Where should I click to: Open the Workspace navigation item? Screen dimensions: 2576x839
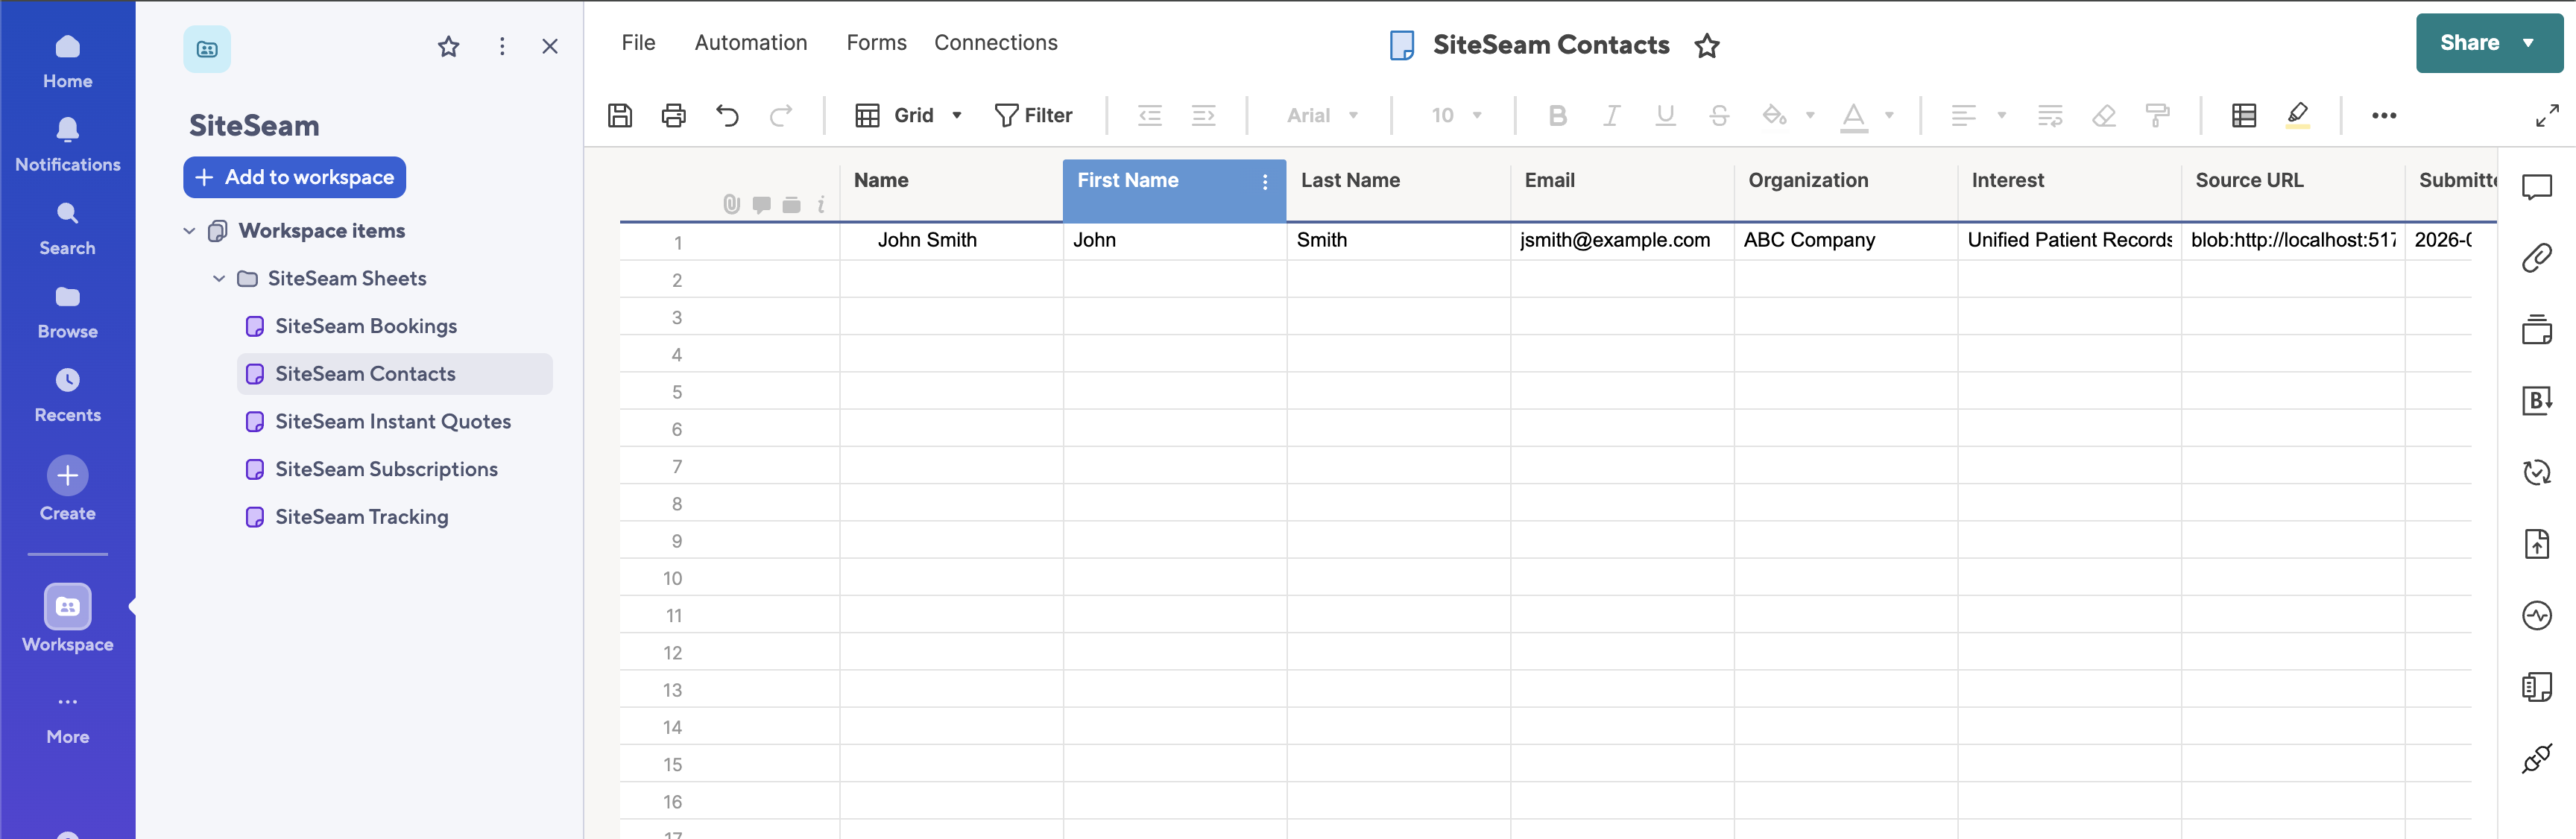68,619
